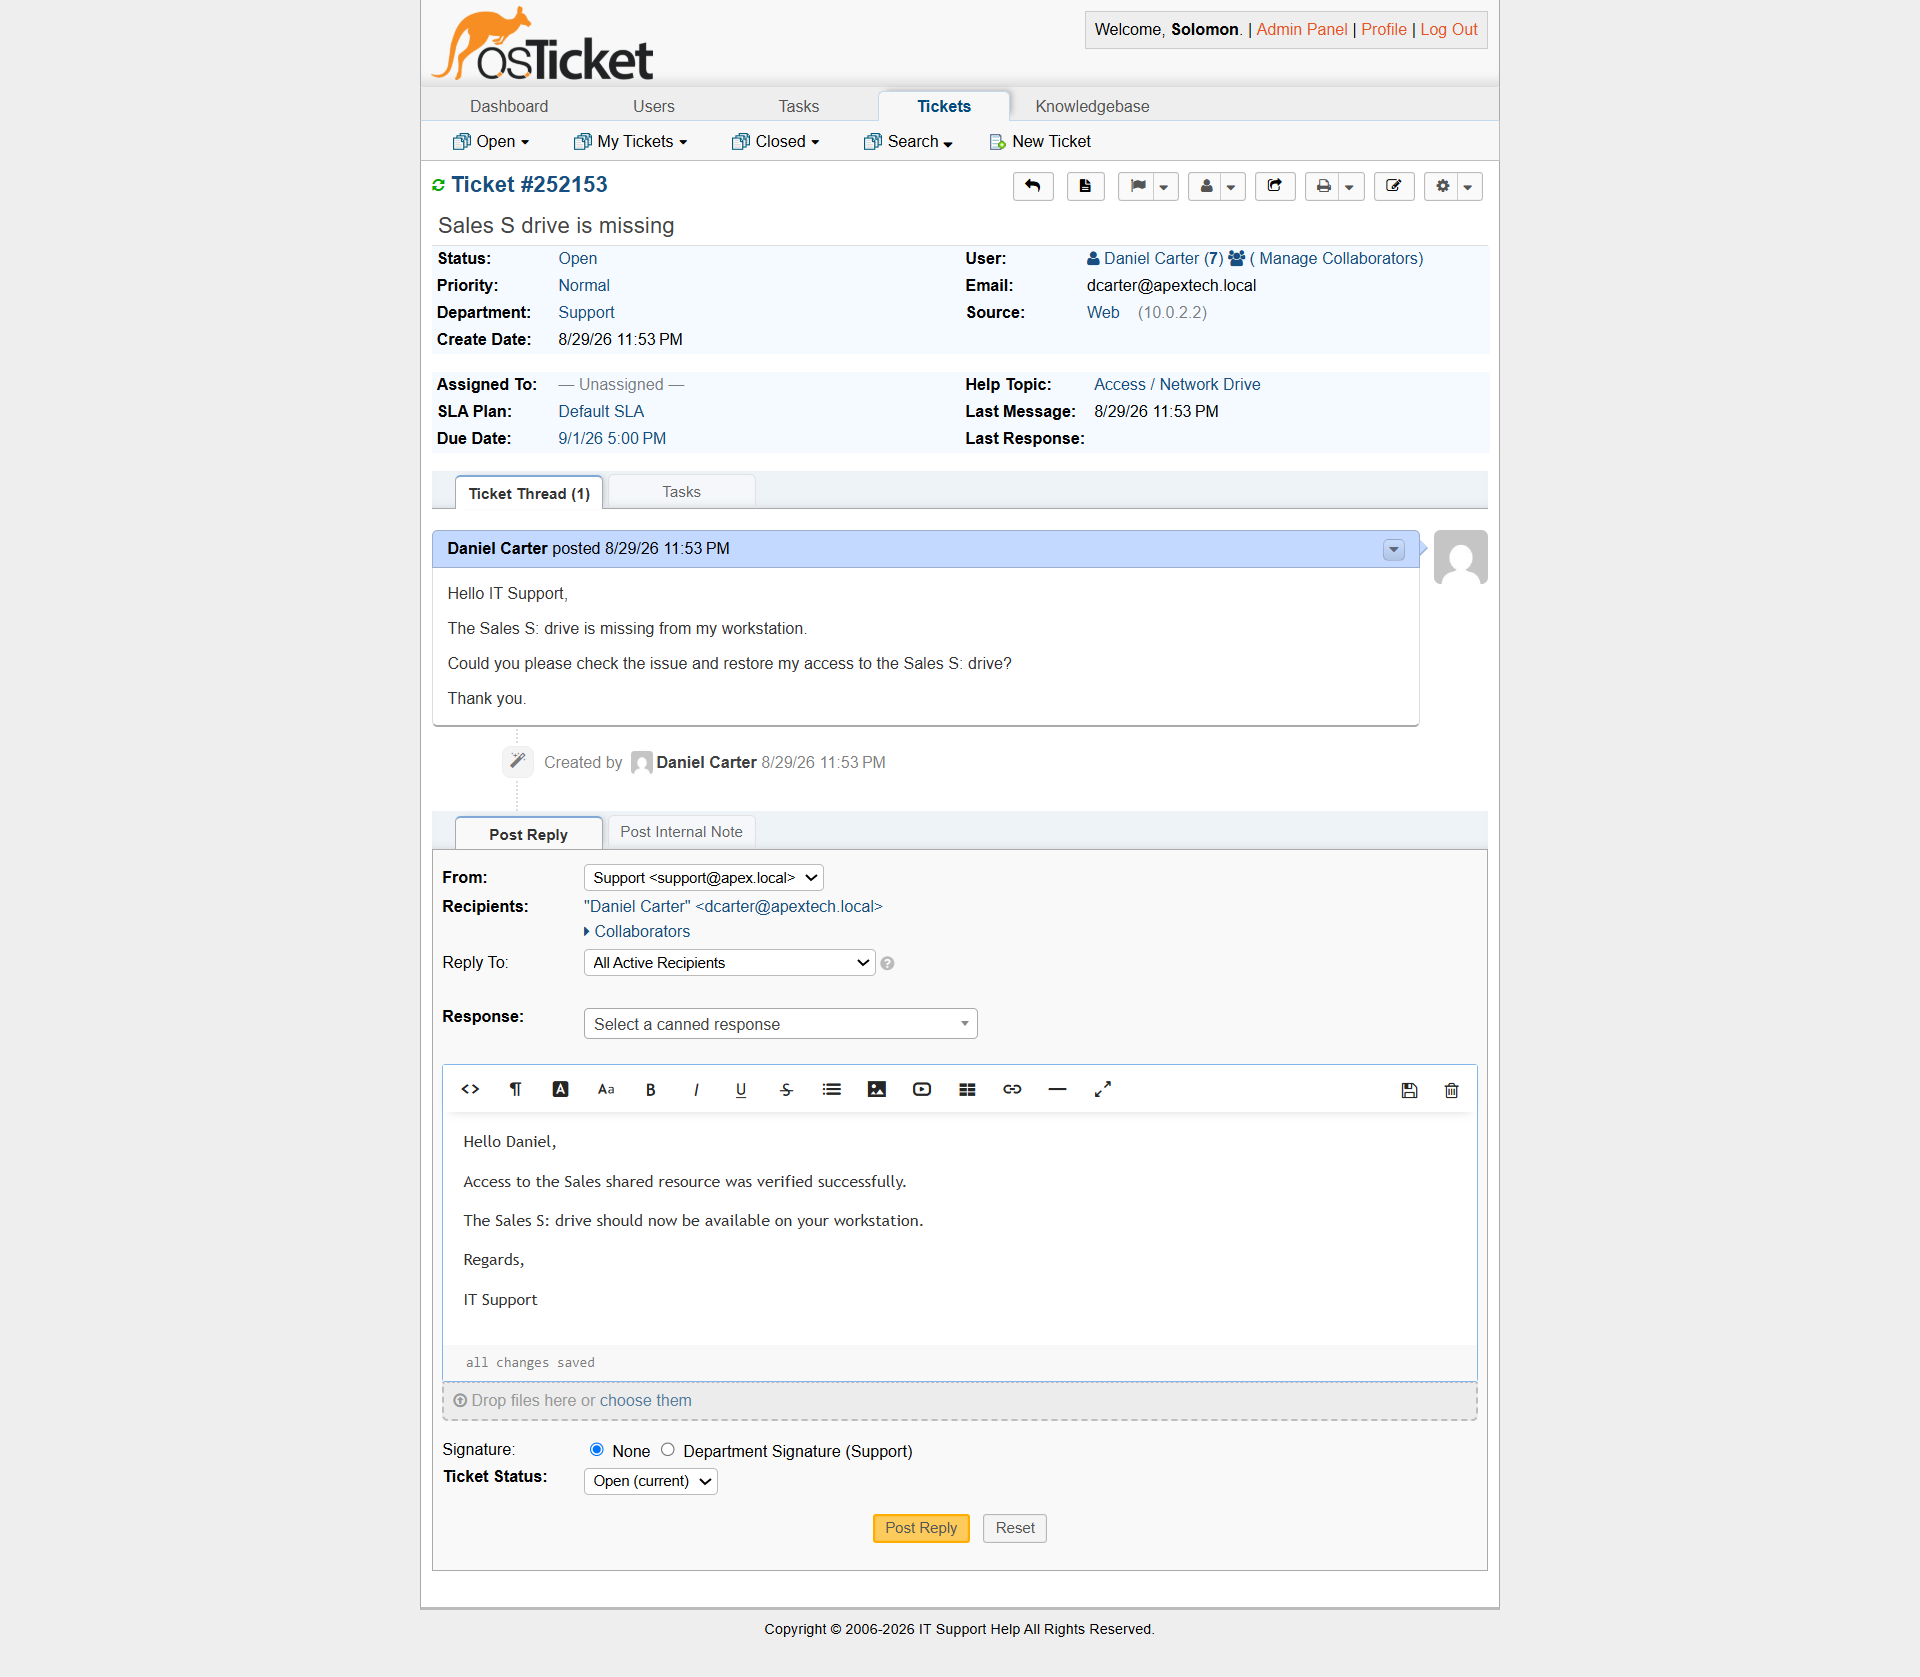
Task: Open the Reply To recipients dropdown
Action: pos(729,963)
